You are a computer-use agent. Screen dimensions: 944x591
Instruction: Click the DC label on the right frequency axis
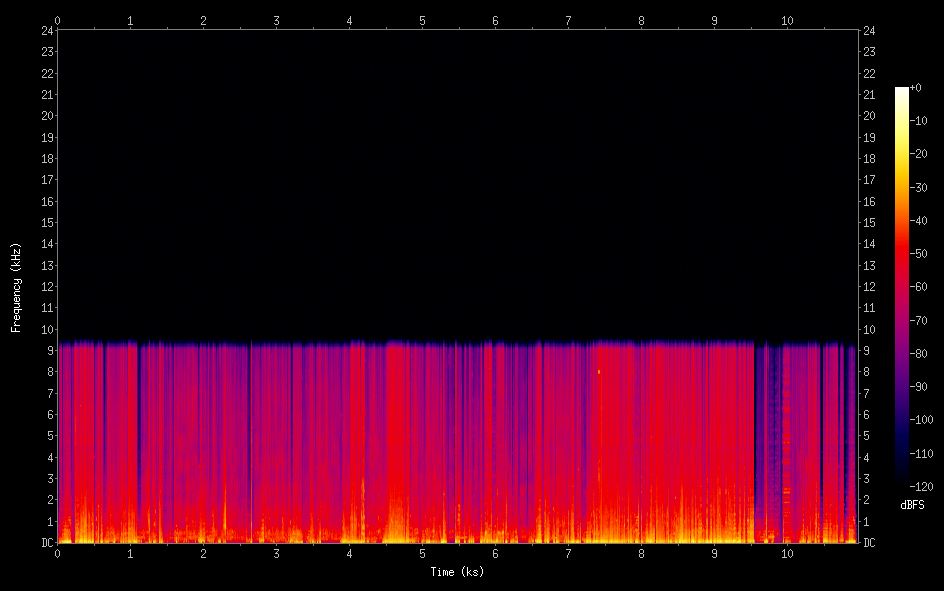(870, 543)
